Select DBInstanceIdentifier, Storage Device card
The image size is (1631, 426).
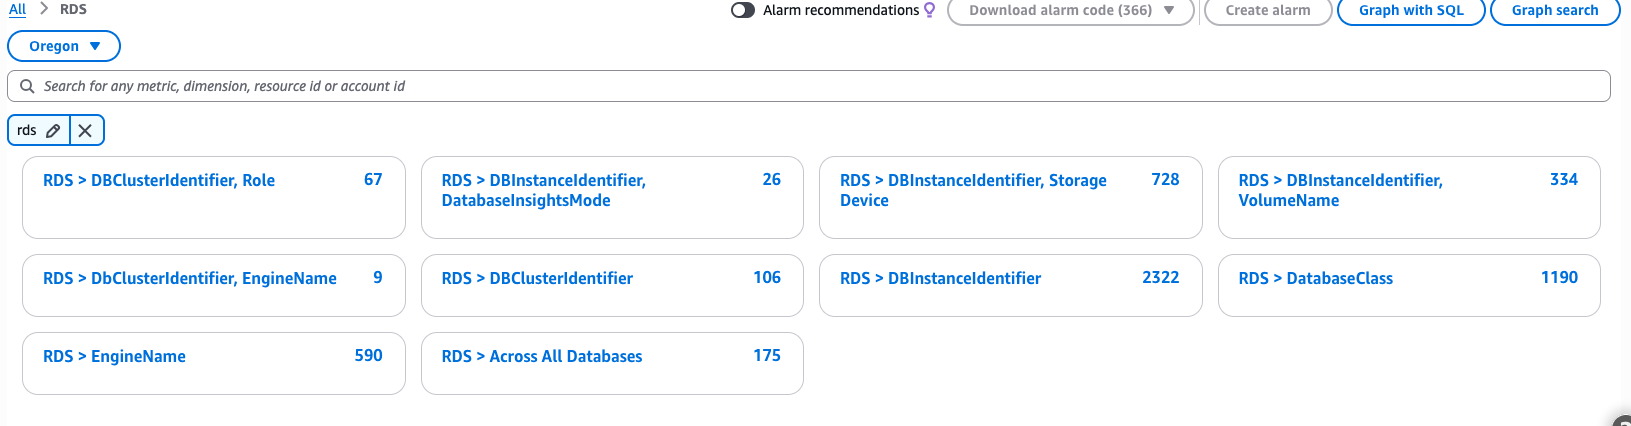(973, 190)
